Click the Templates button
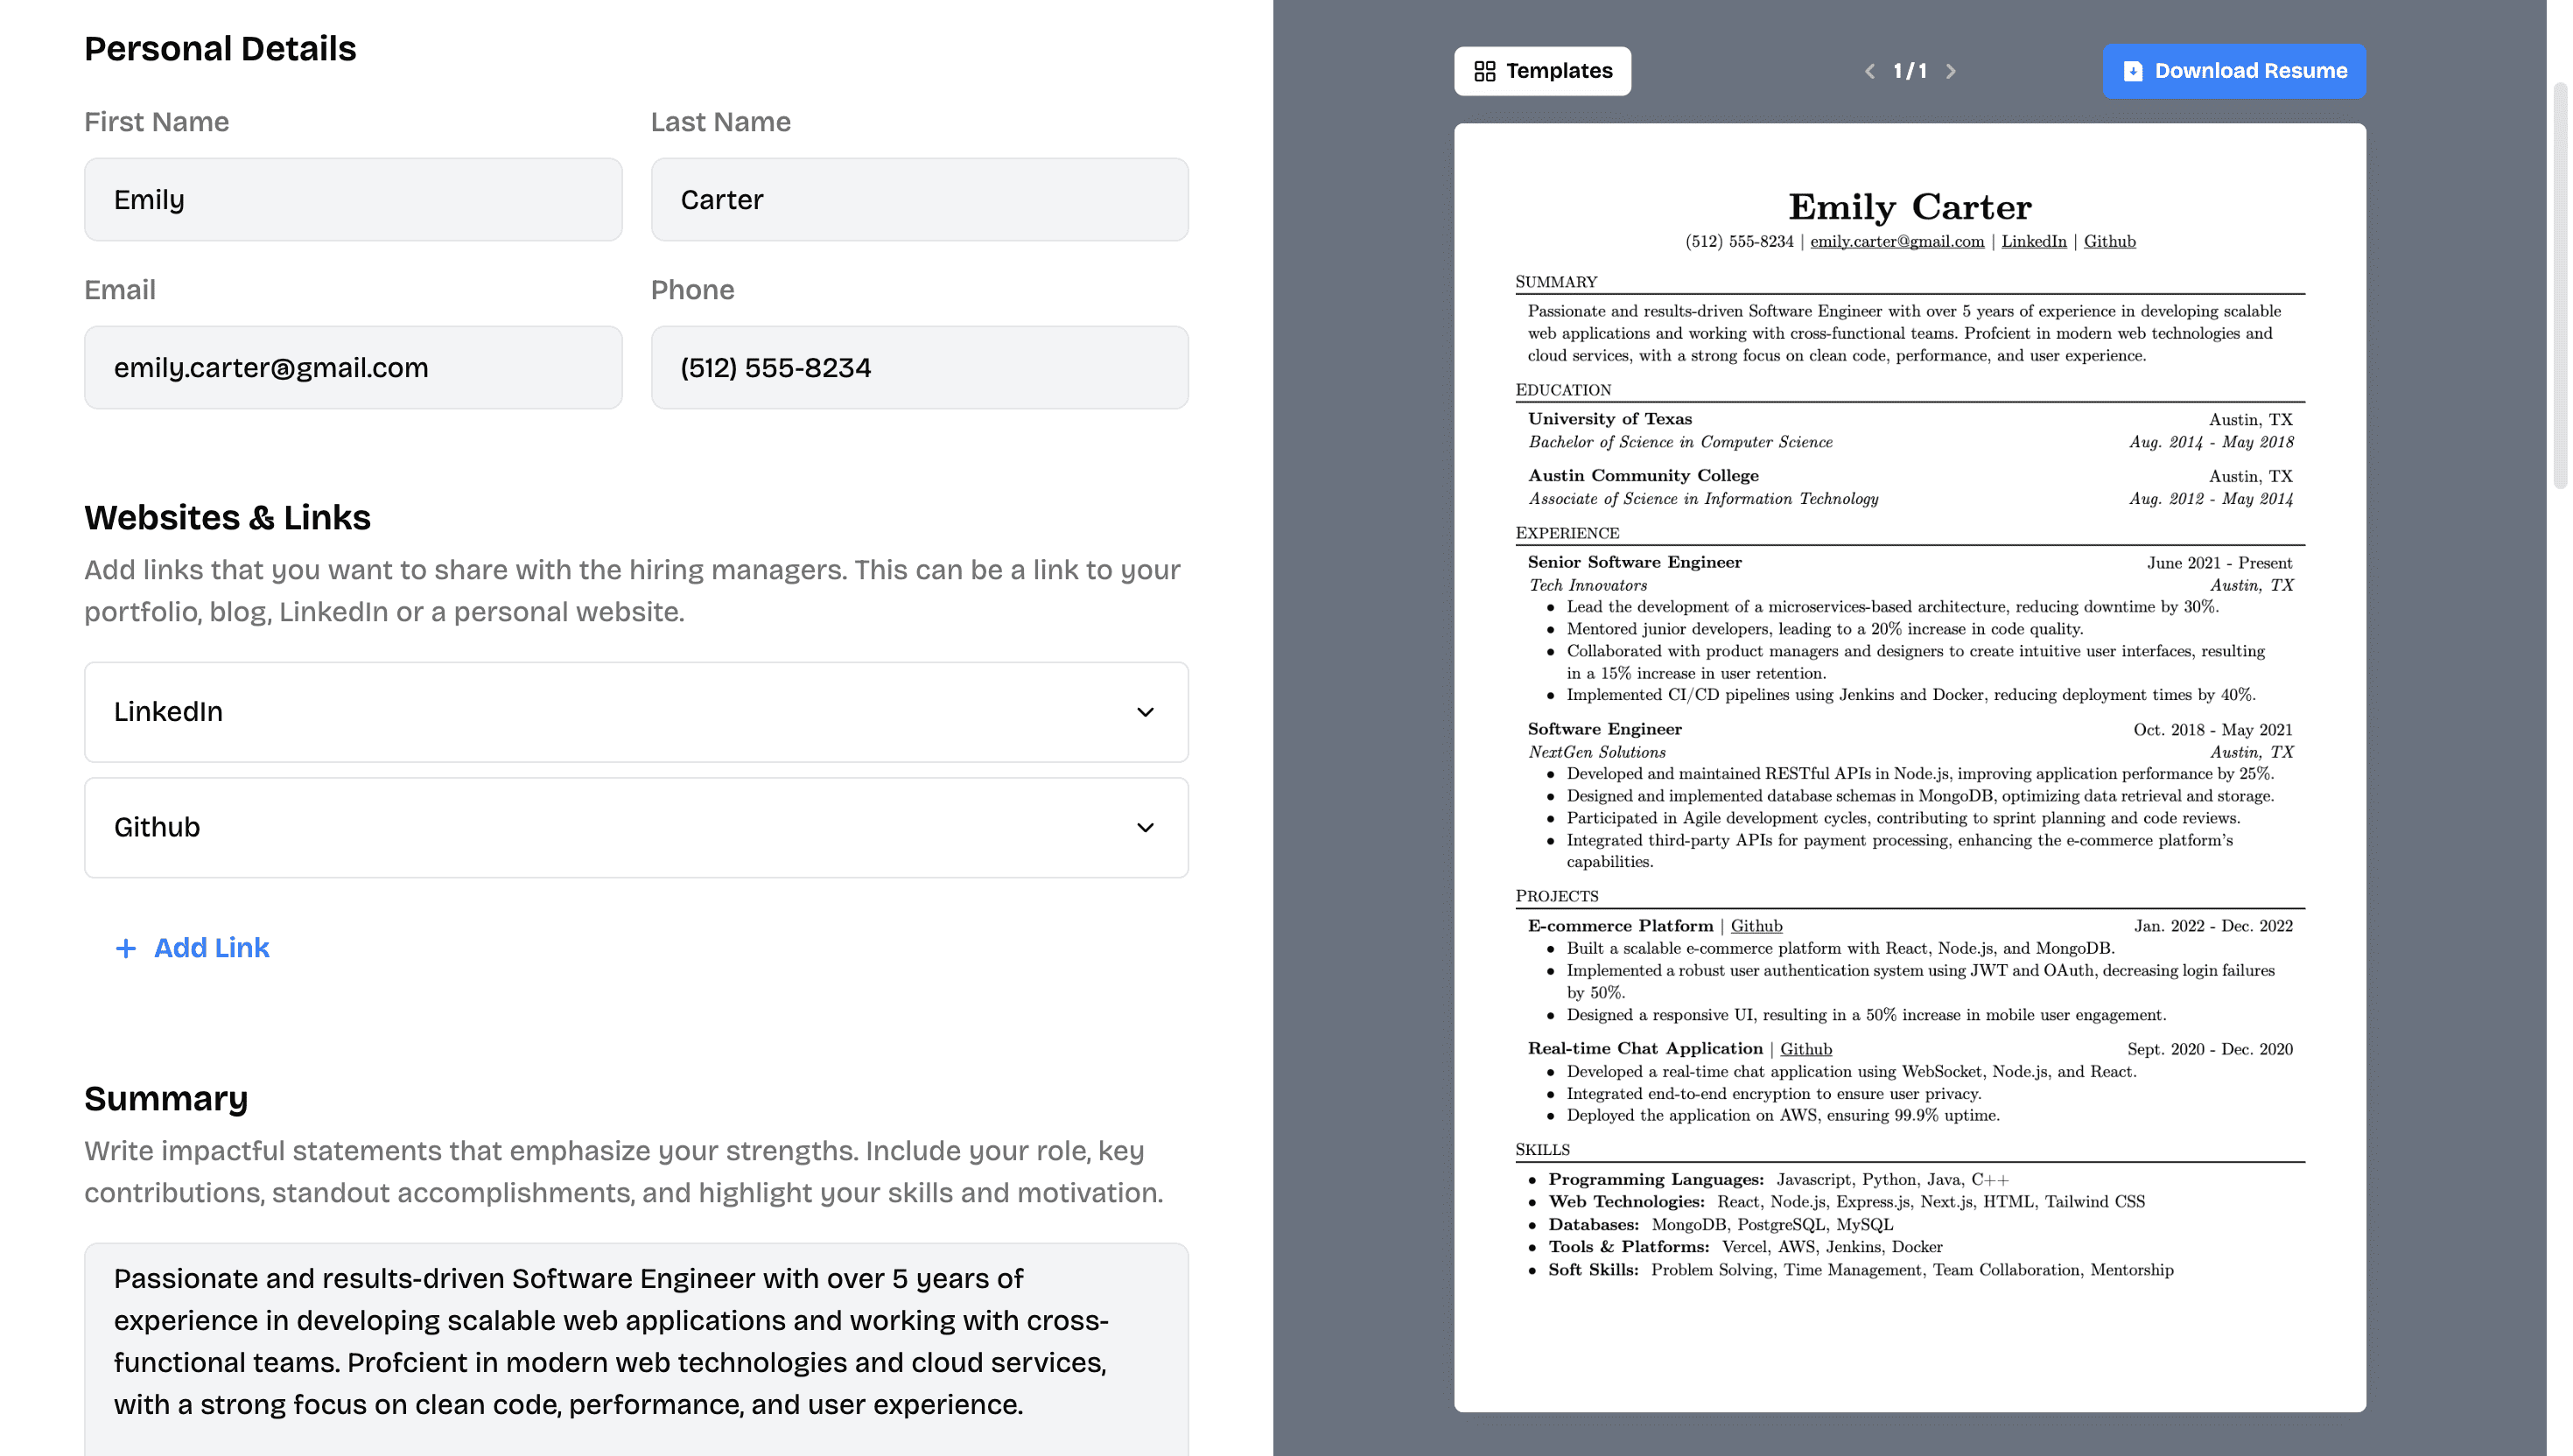This screenshot has height=1456, width=2573. tap(1541, 71)
